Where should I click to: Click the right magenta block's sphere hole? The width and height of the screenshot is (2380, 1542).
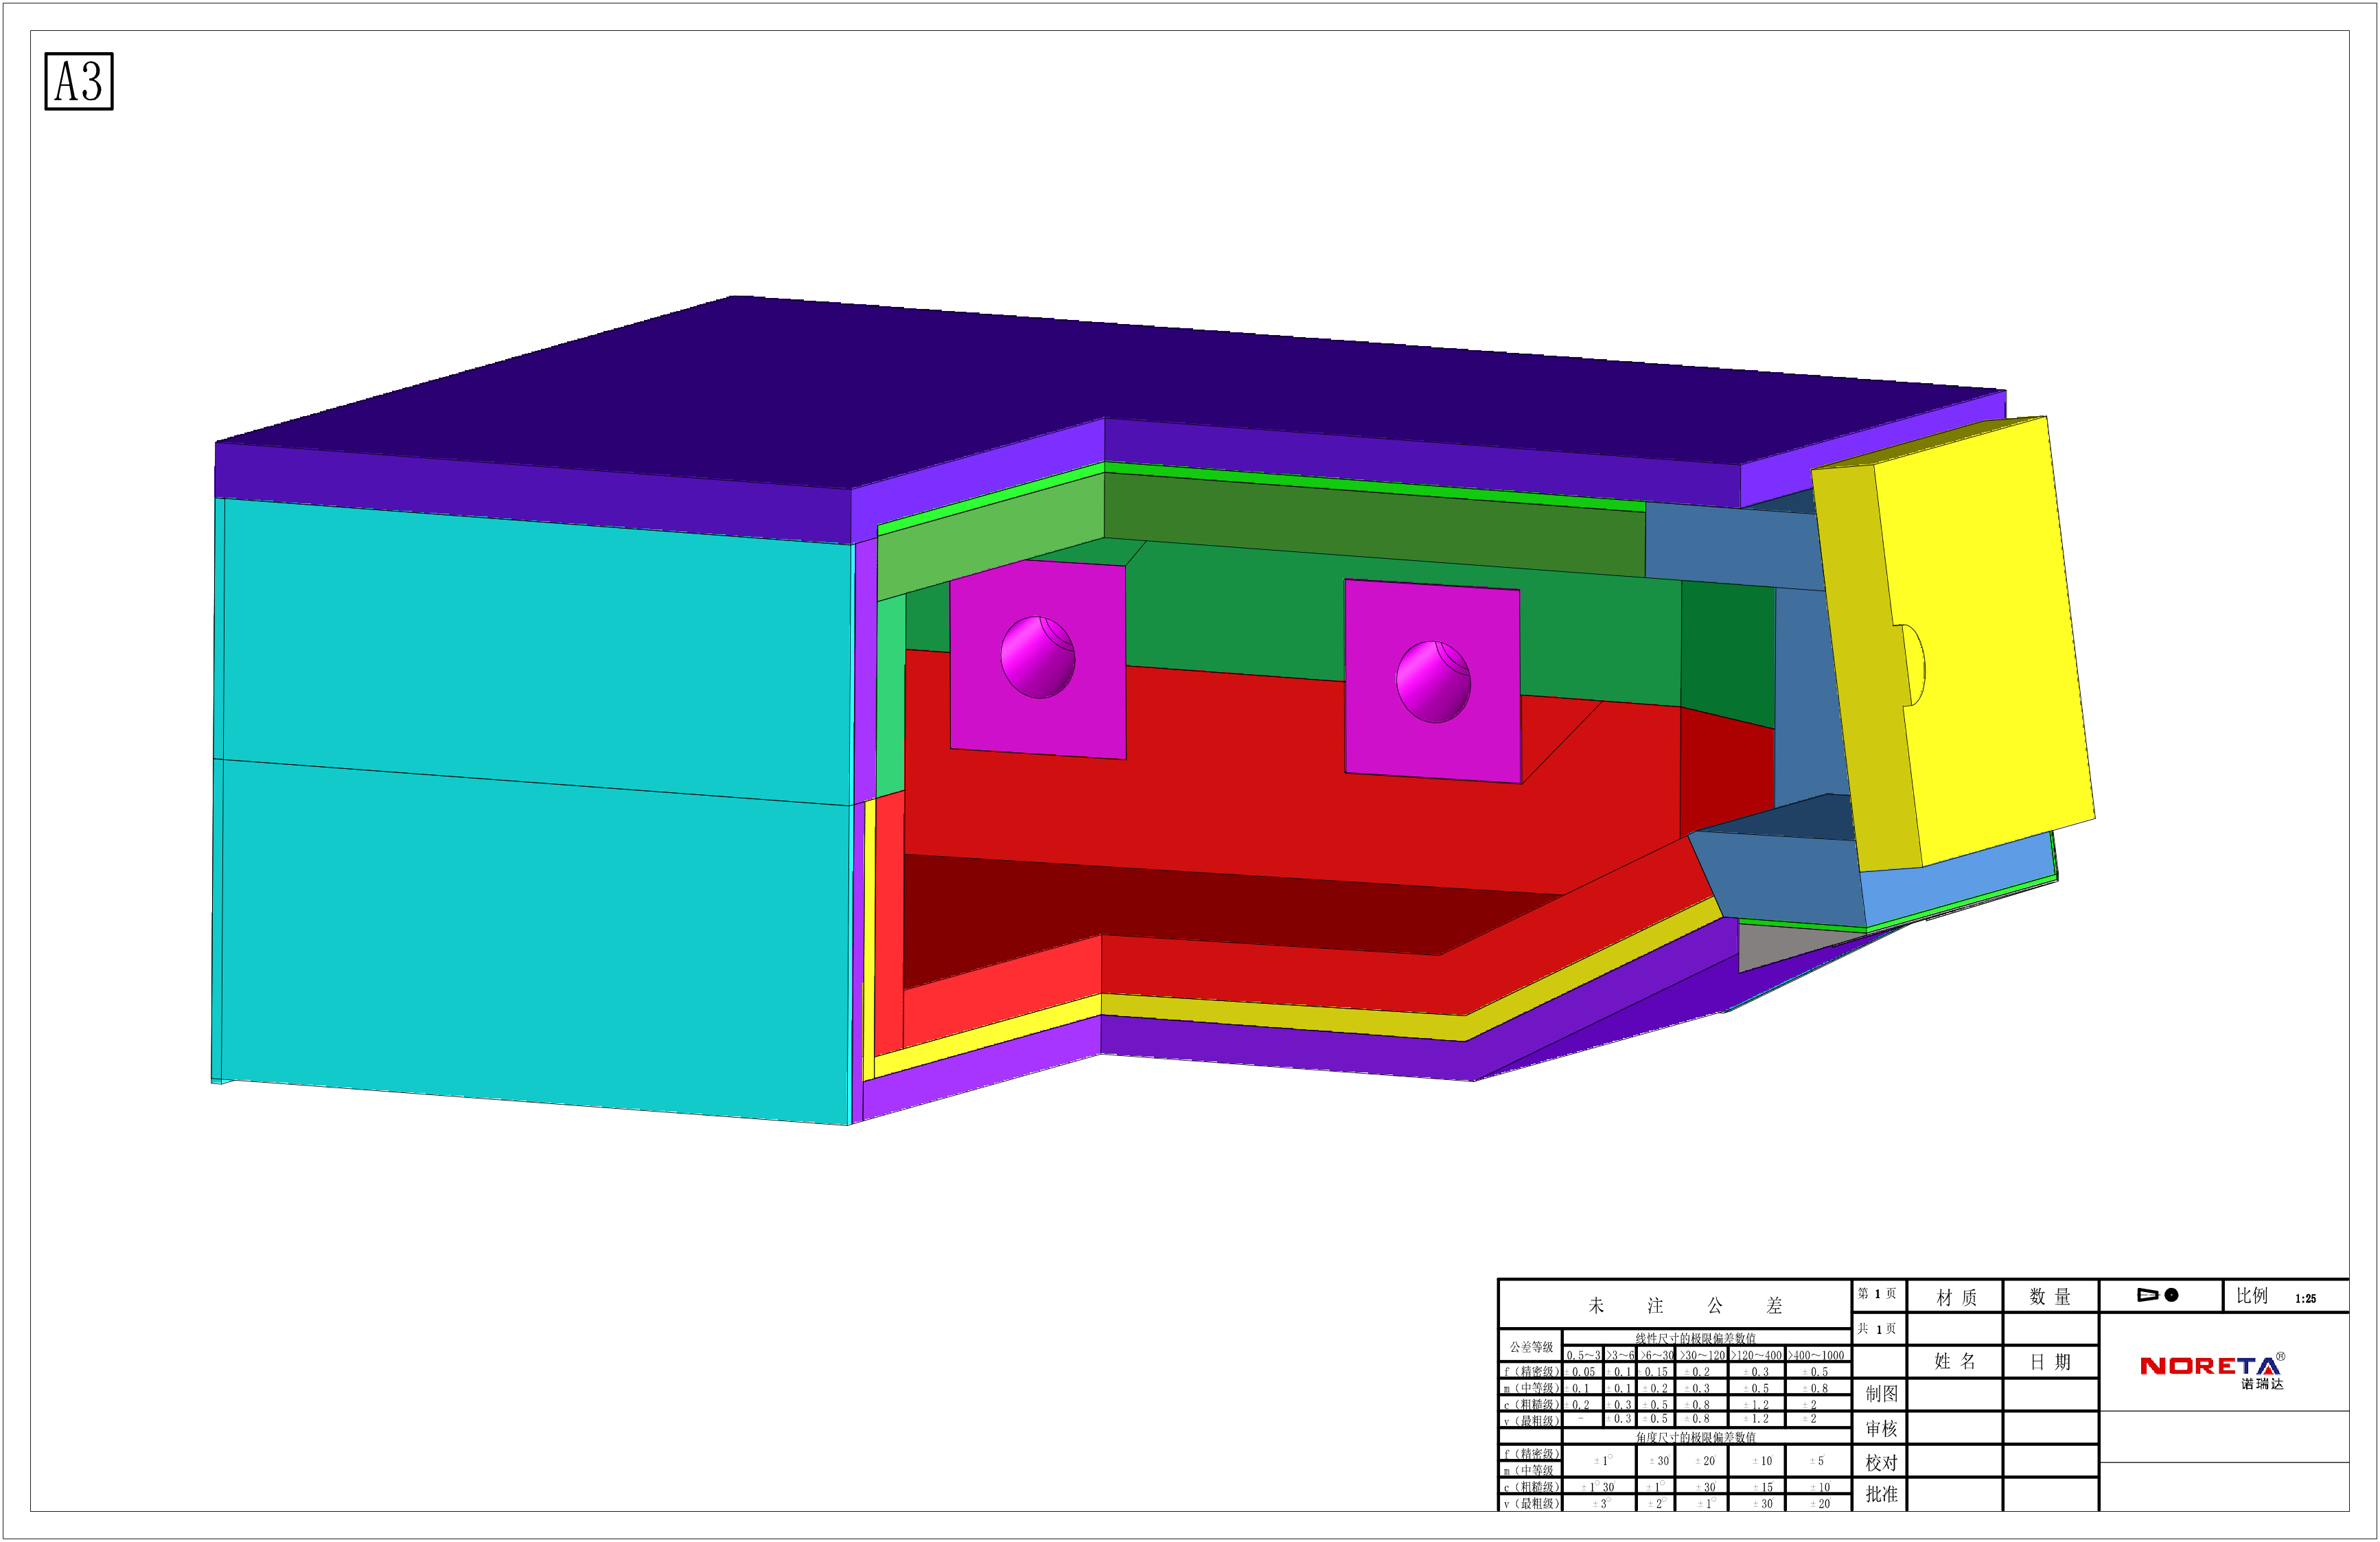pyautogui.click(x=1433, y=682)
